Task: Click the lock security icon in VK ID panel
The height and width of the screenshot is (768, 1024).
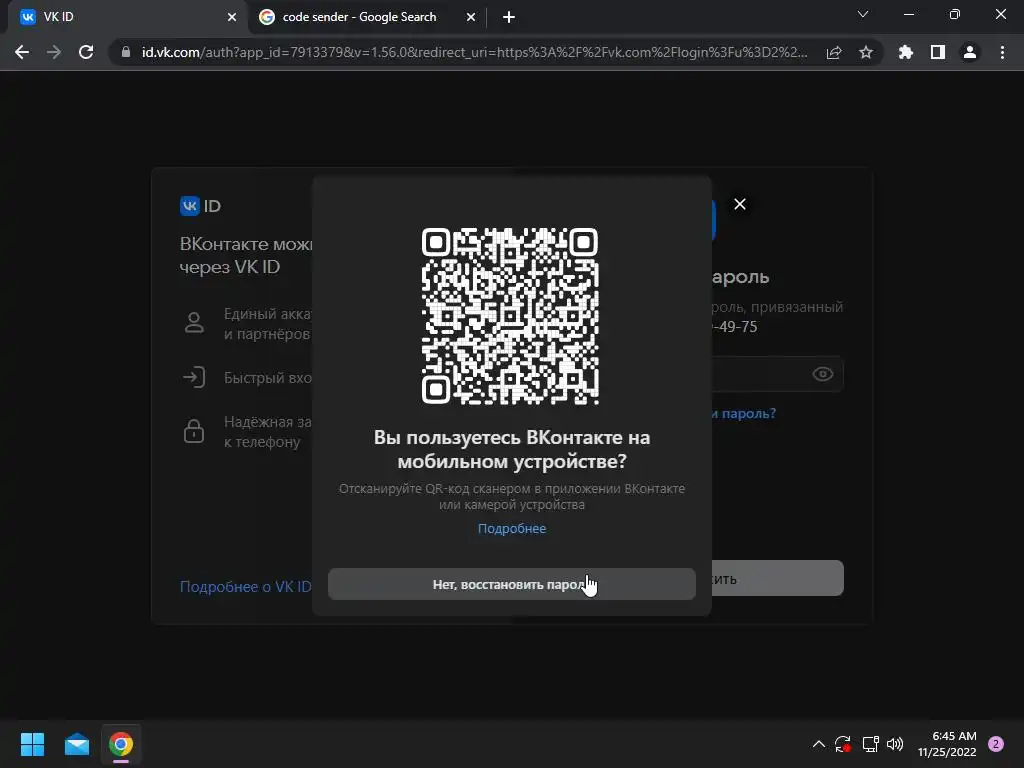Action: pyautogui.click(x=194, y=431)
